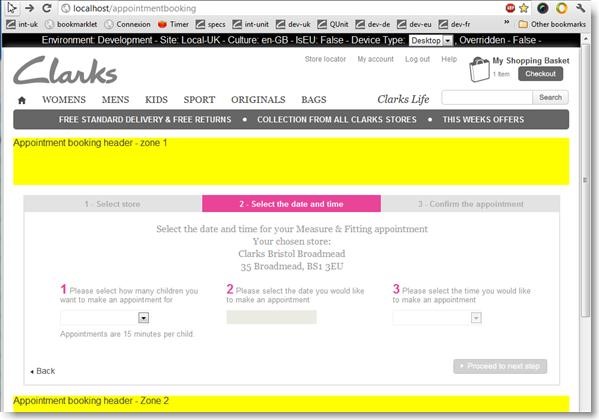Click the Store locator link

[x=325, y=59]
